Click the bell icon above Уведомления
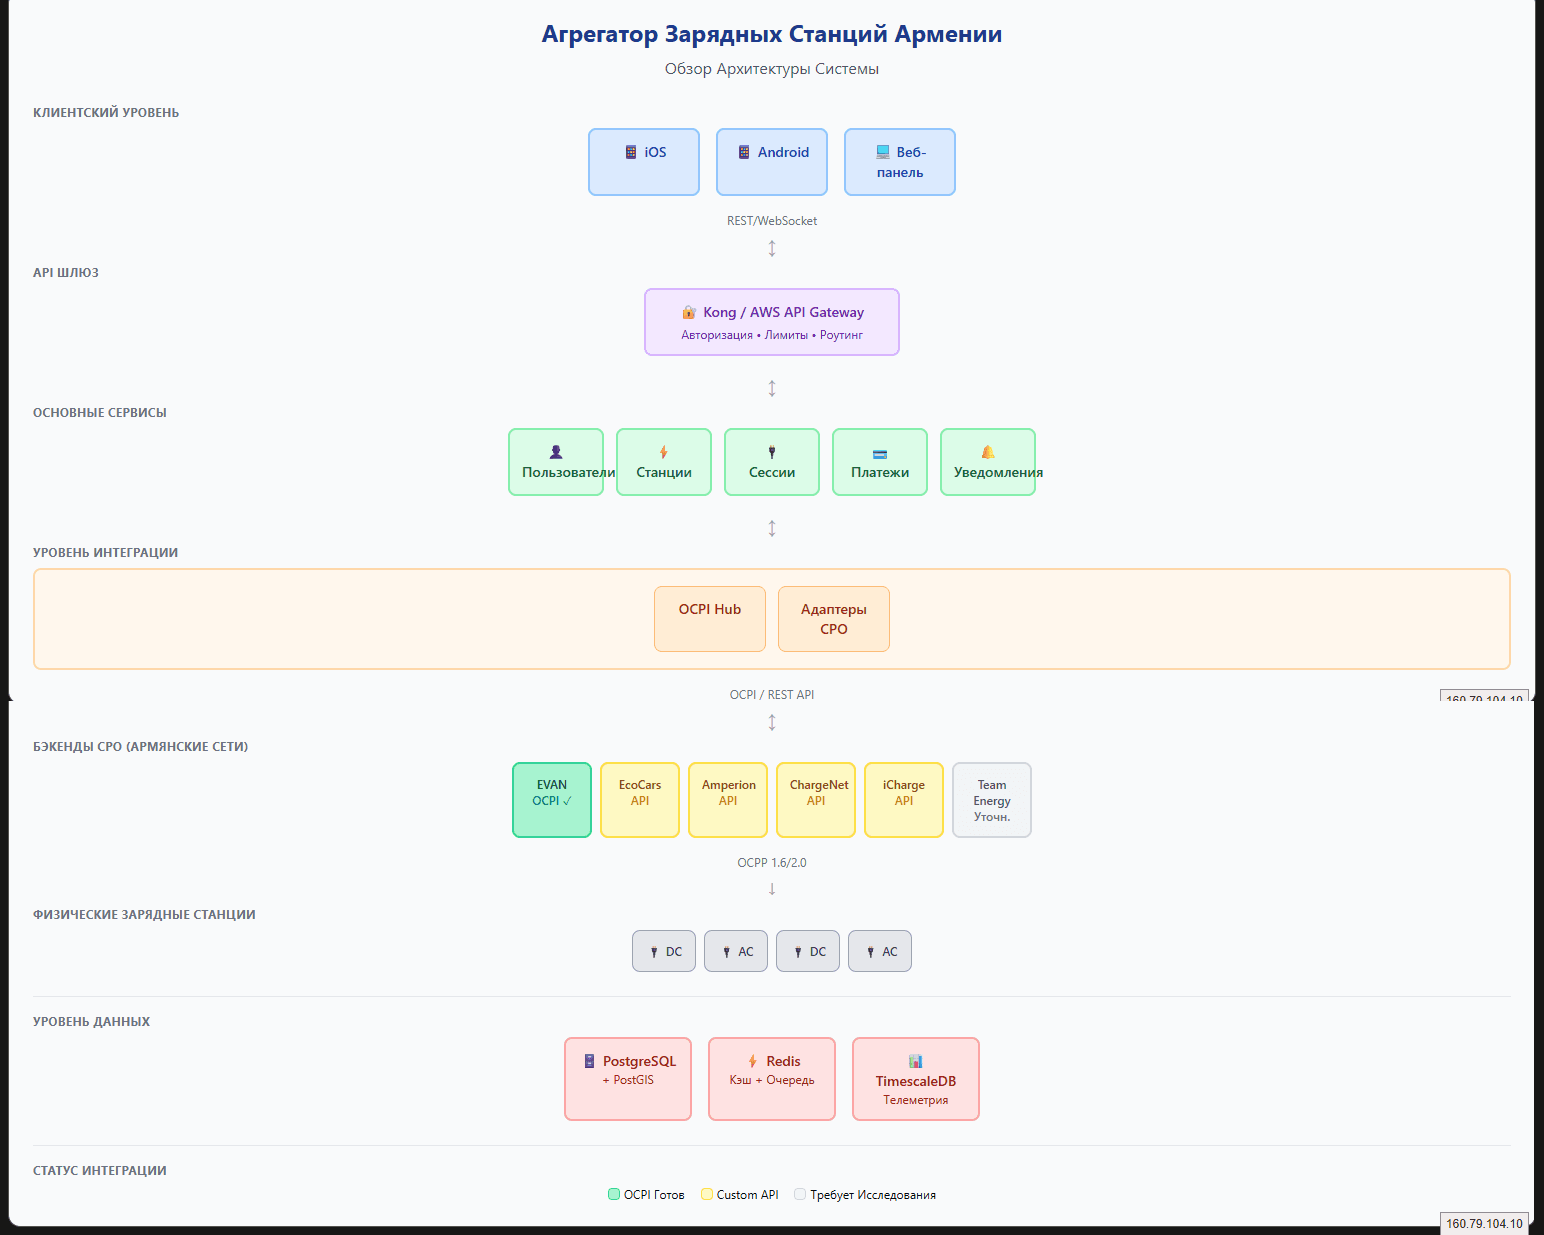The image size is (1544, 1235). [x=988, y=452]
